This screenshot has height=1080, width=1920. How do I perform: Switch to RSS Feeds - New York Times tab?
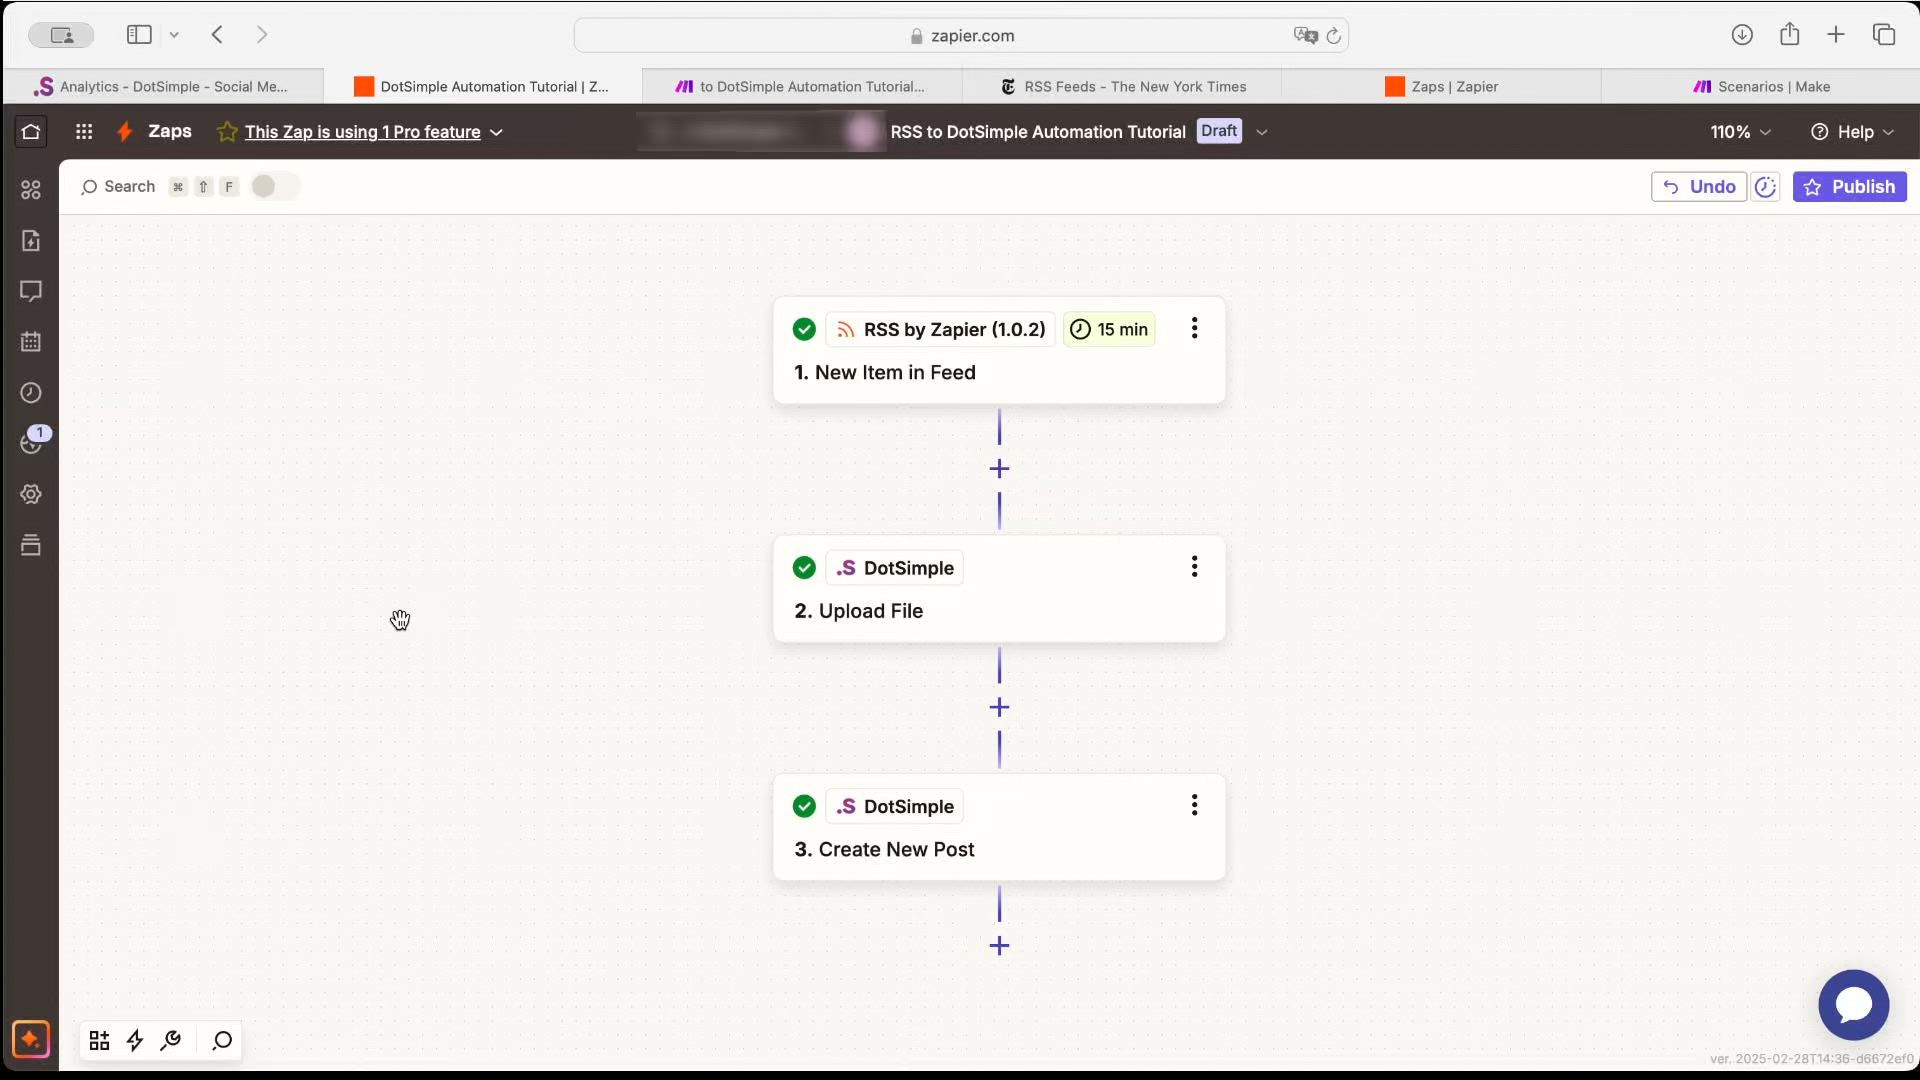tap(1122, 87)
